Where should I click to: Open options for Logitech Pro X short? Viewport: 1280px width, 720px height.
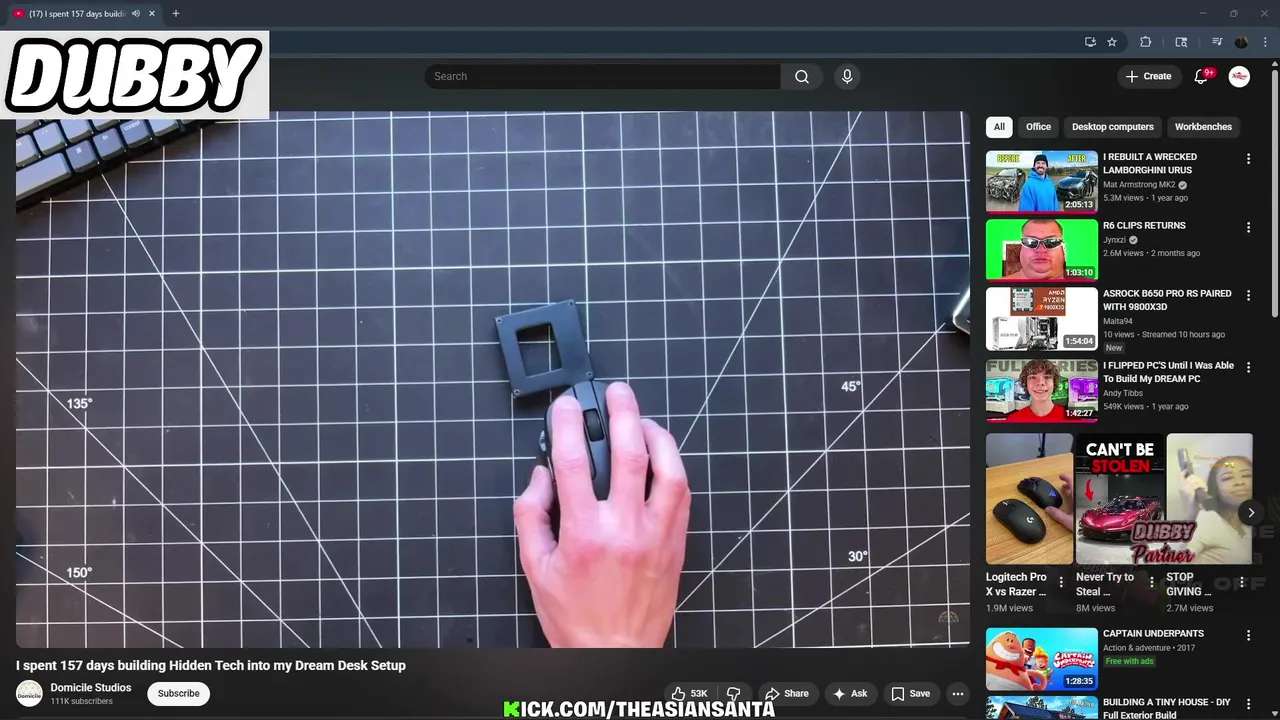coord(1061,582)
